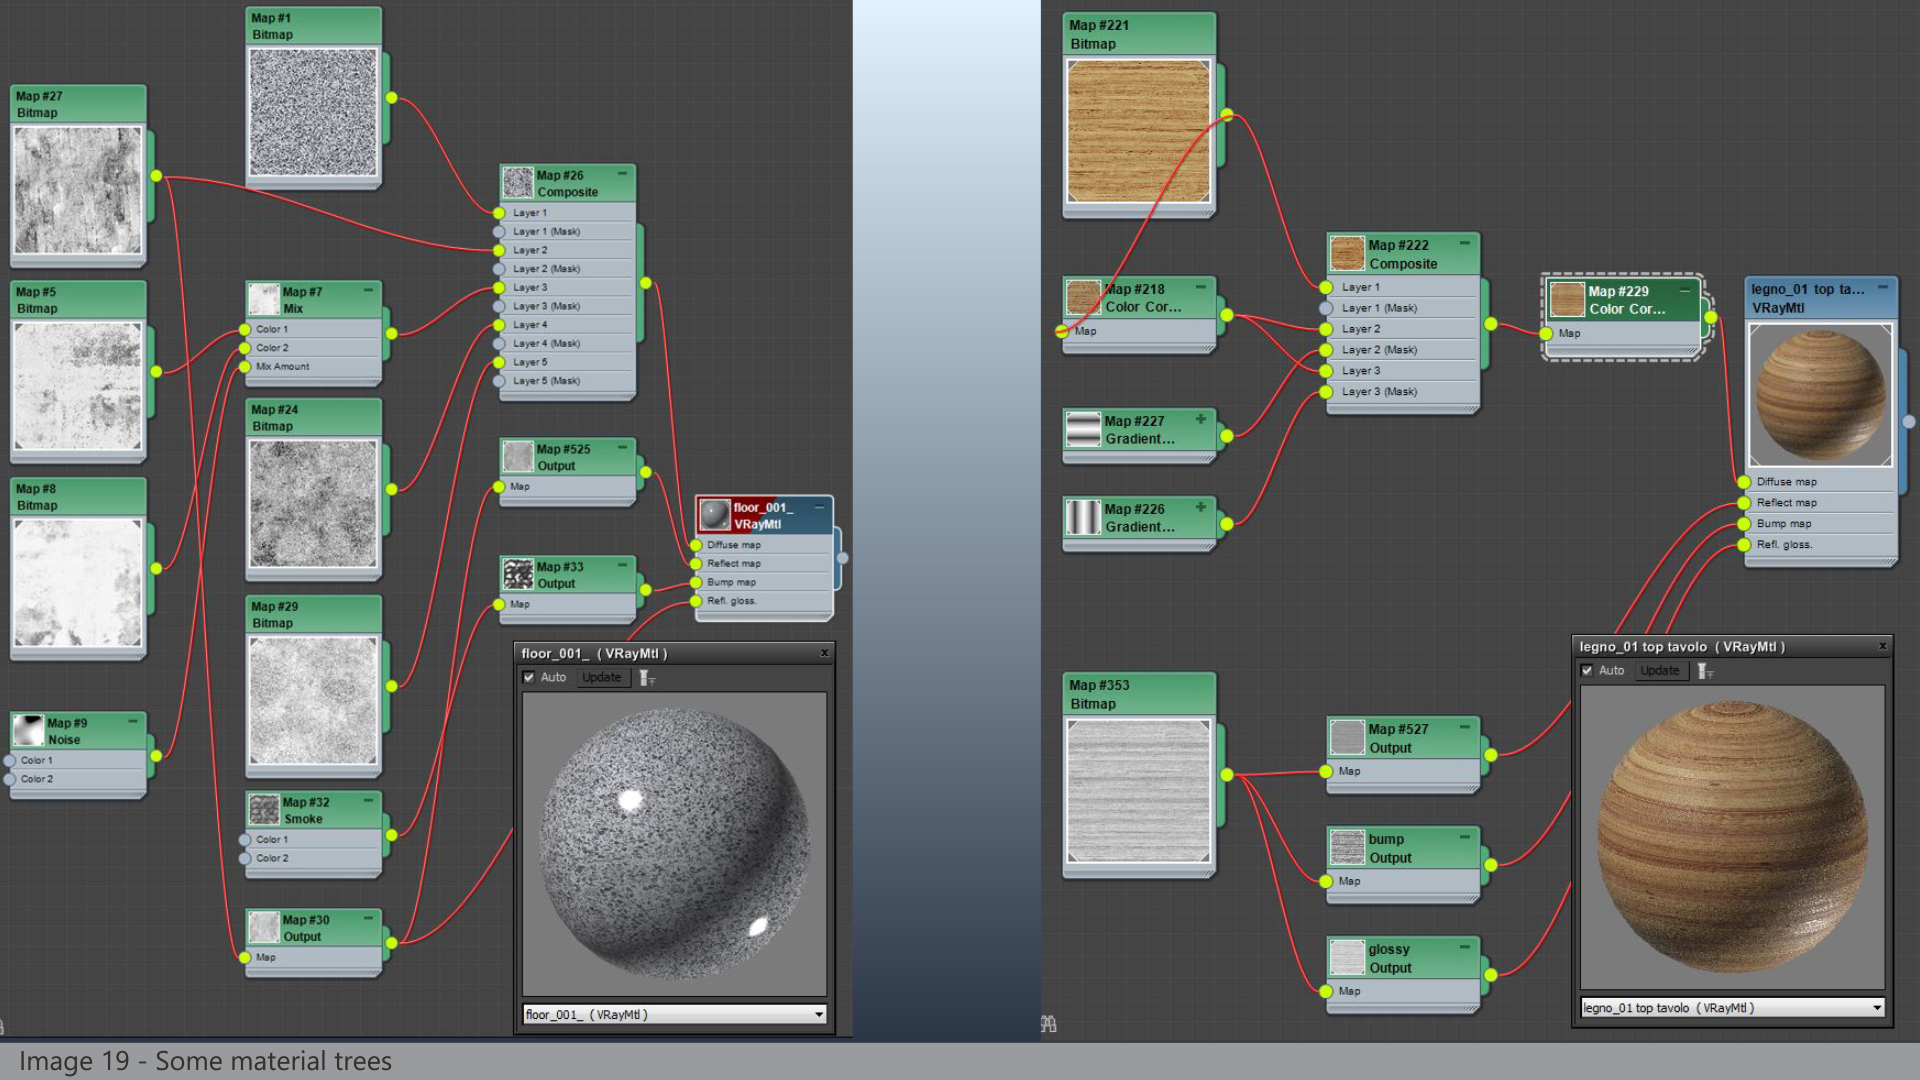1920x1080 pixels.
Task: Toggle Auto in the legno_01 top tavolo dialog
Action: (x=1588, y=670)
